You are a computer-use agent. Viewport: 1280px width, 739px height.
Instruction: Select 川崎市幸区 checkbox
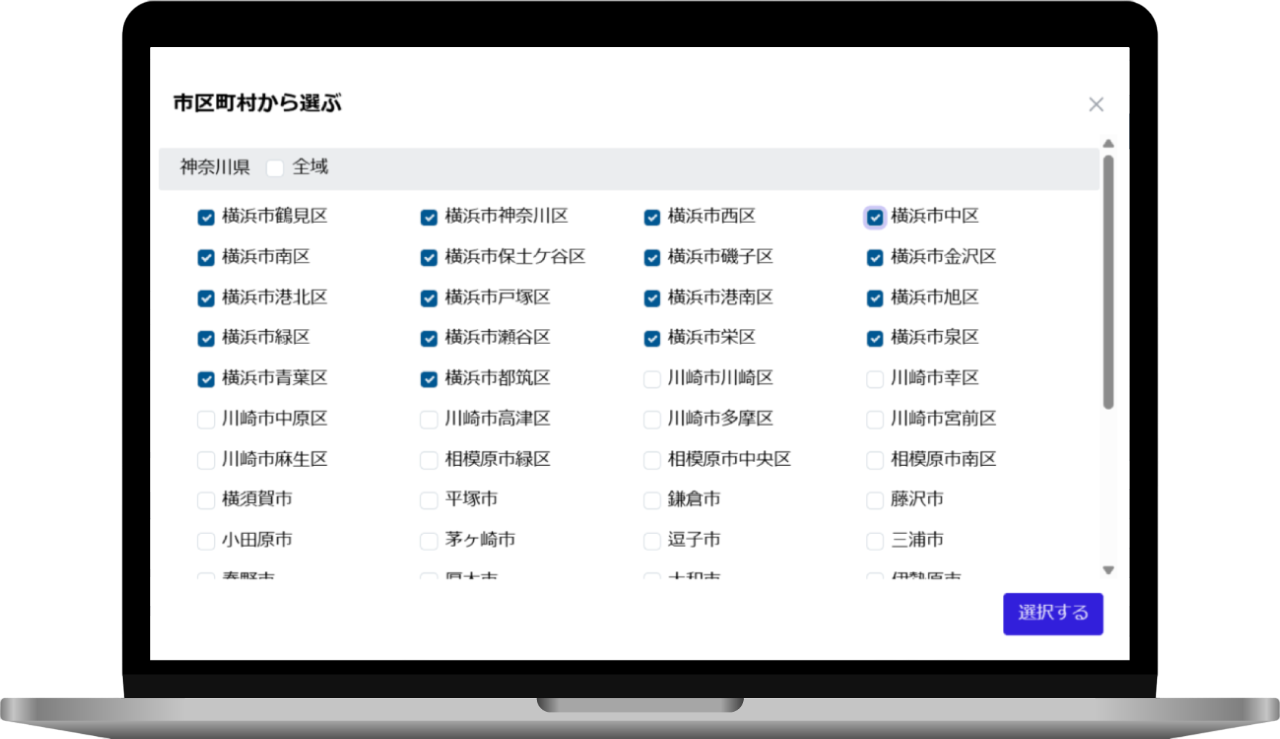pyautogui.click(x=875, y=379)
